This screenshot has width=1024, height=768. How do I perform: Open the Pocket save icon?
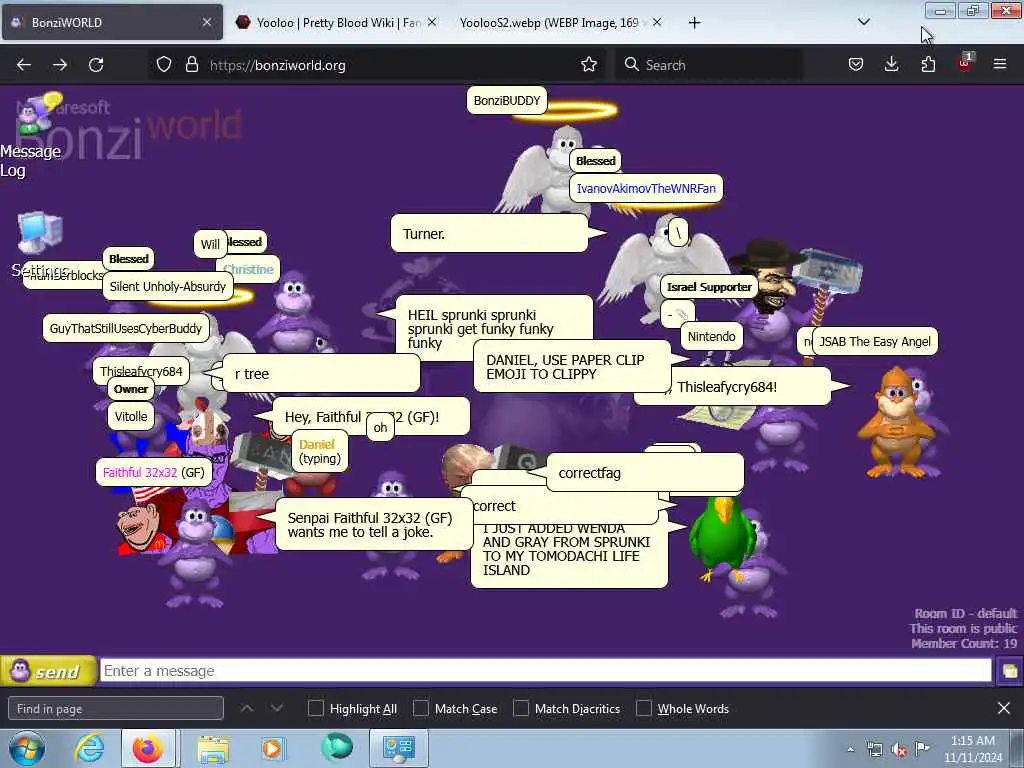coord(856,65)
